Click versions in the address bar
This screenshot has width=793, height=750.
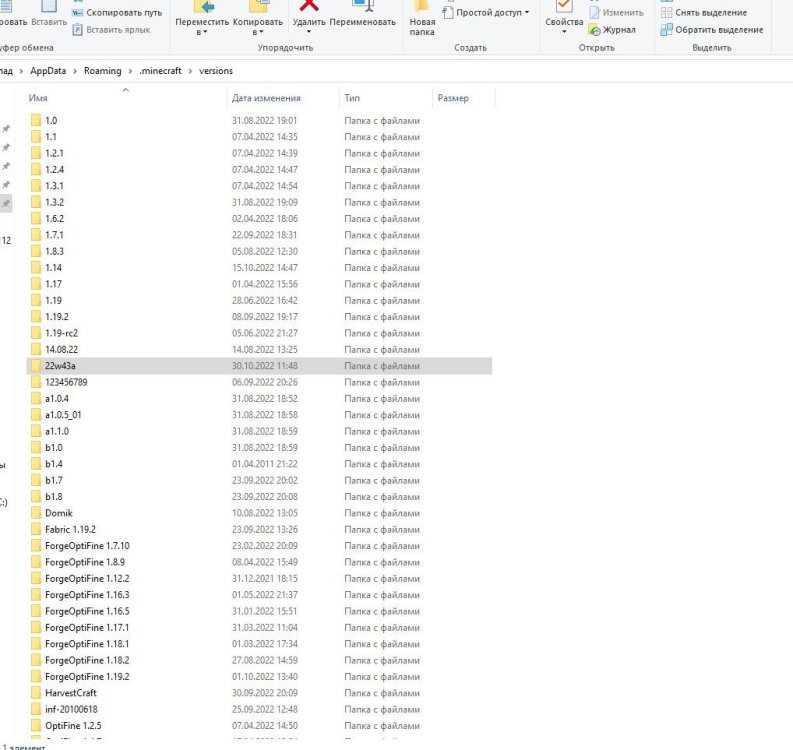pos(216,71)
